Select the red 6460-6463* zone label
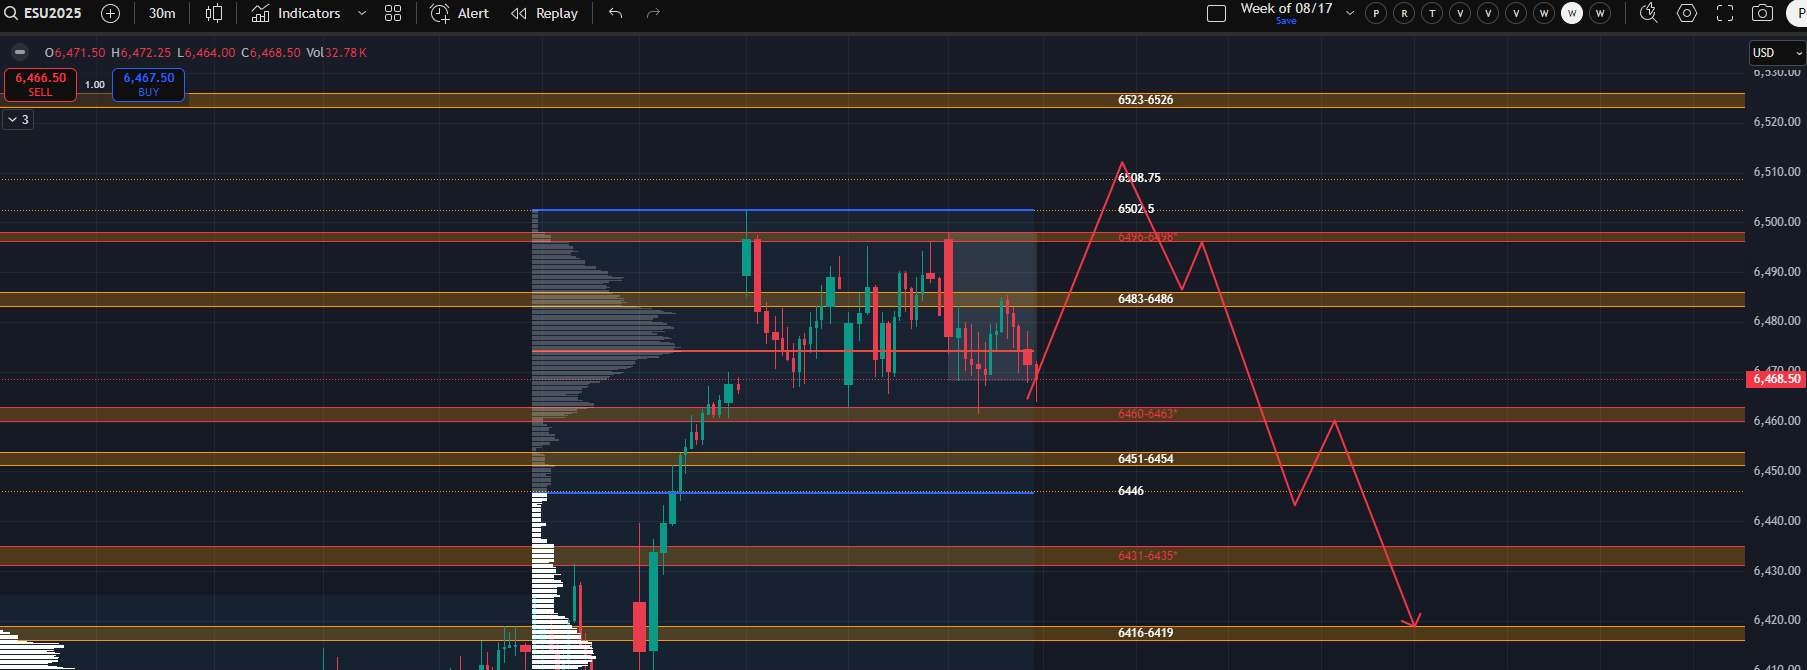 [1147, 414]
